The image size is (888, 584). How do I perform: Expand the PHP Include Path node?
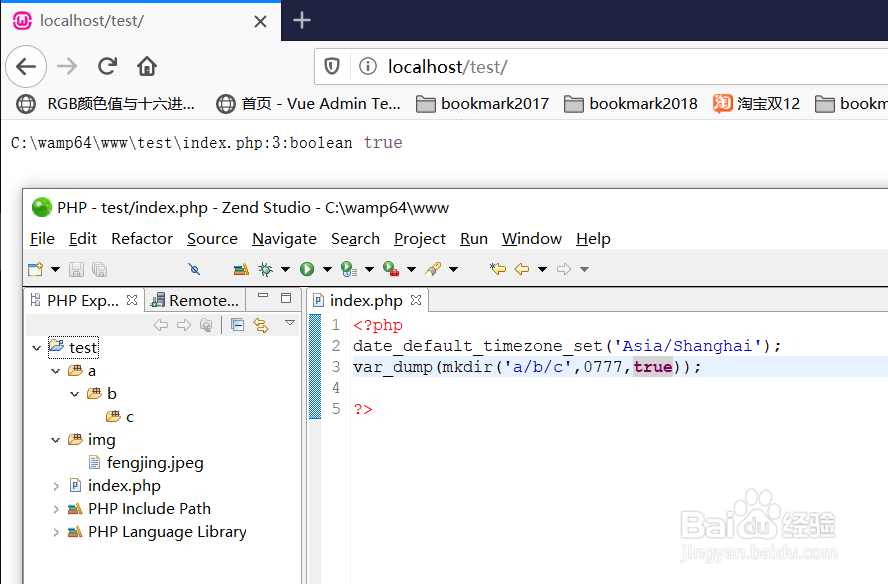[x=56, y=509]
